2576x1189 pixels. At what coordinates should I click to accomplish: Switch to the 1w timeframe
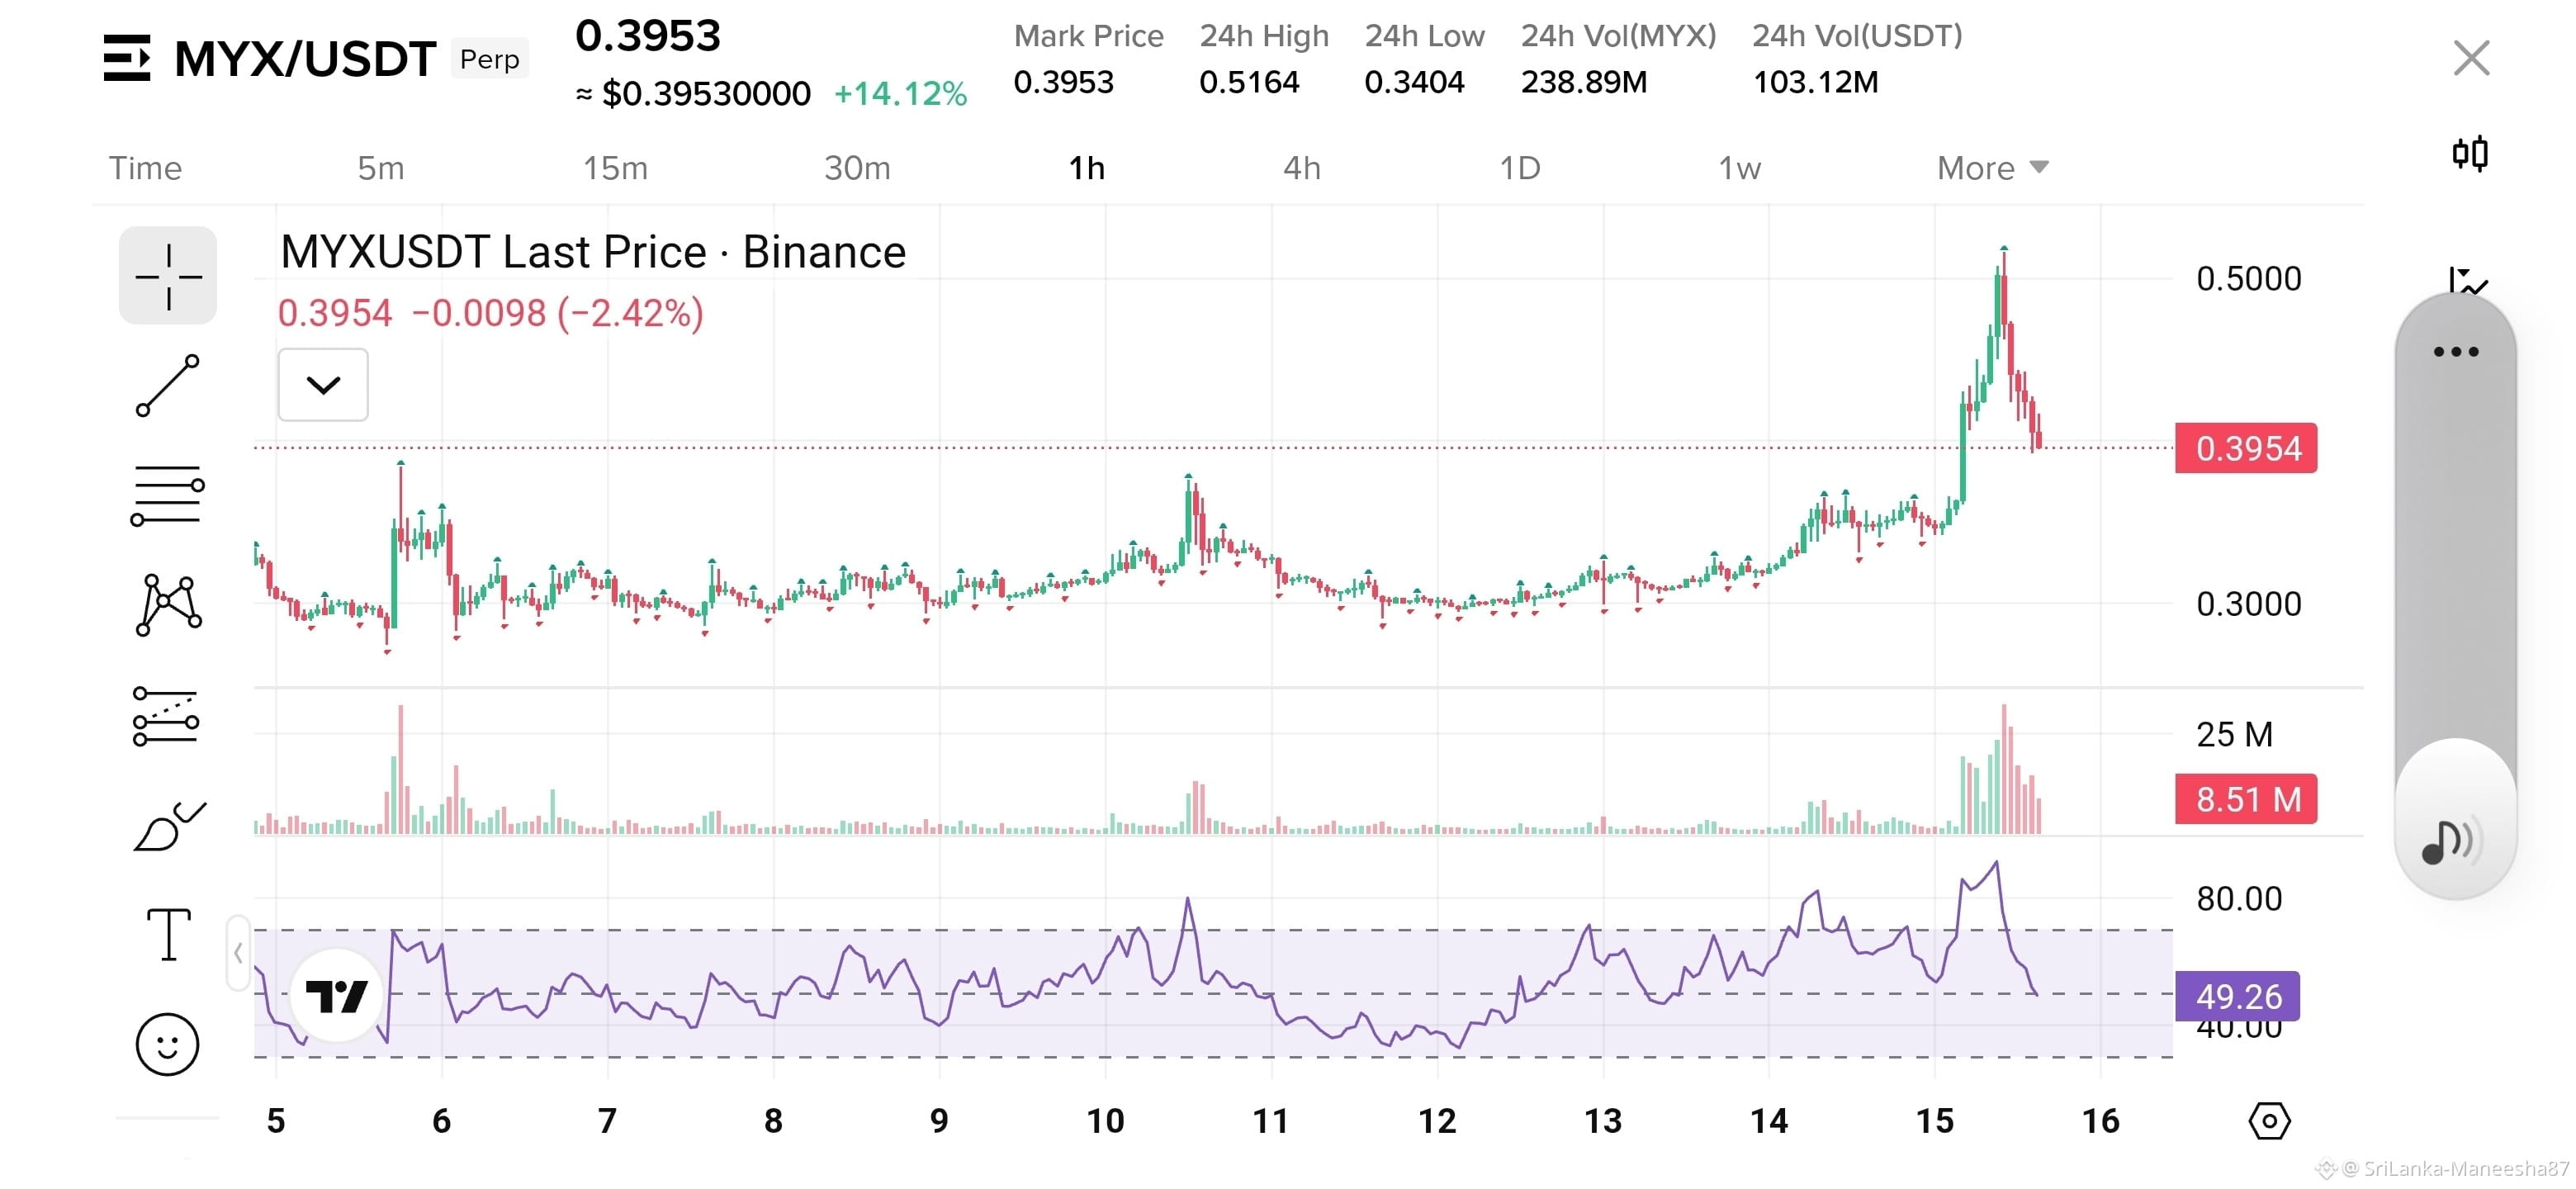click(1739, 168)
